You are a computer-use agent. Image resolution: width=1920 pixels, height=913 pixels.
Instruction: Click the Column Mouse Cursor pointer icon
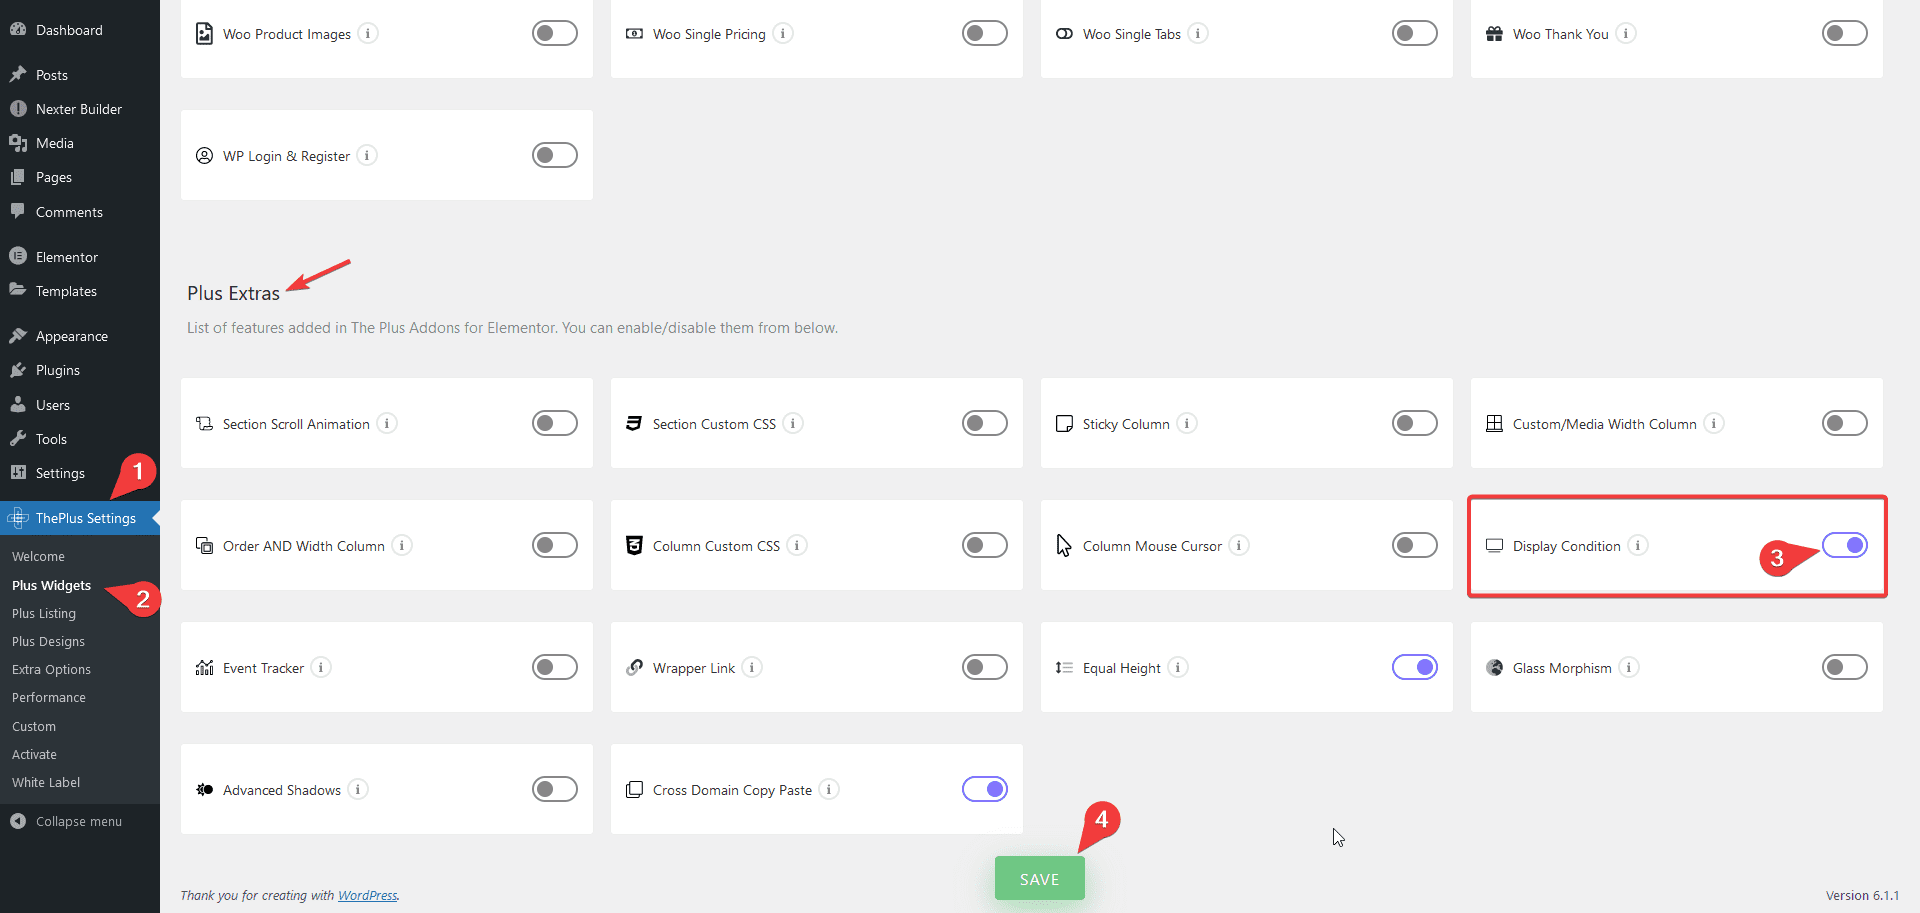click(1064, 545)
